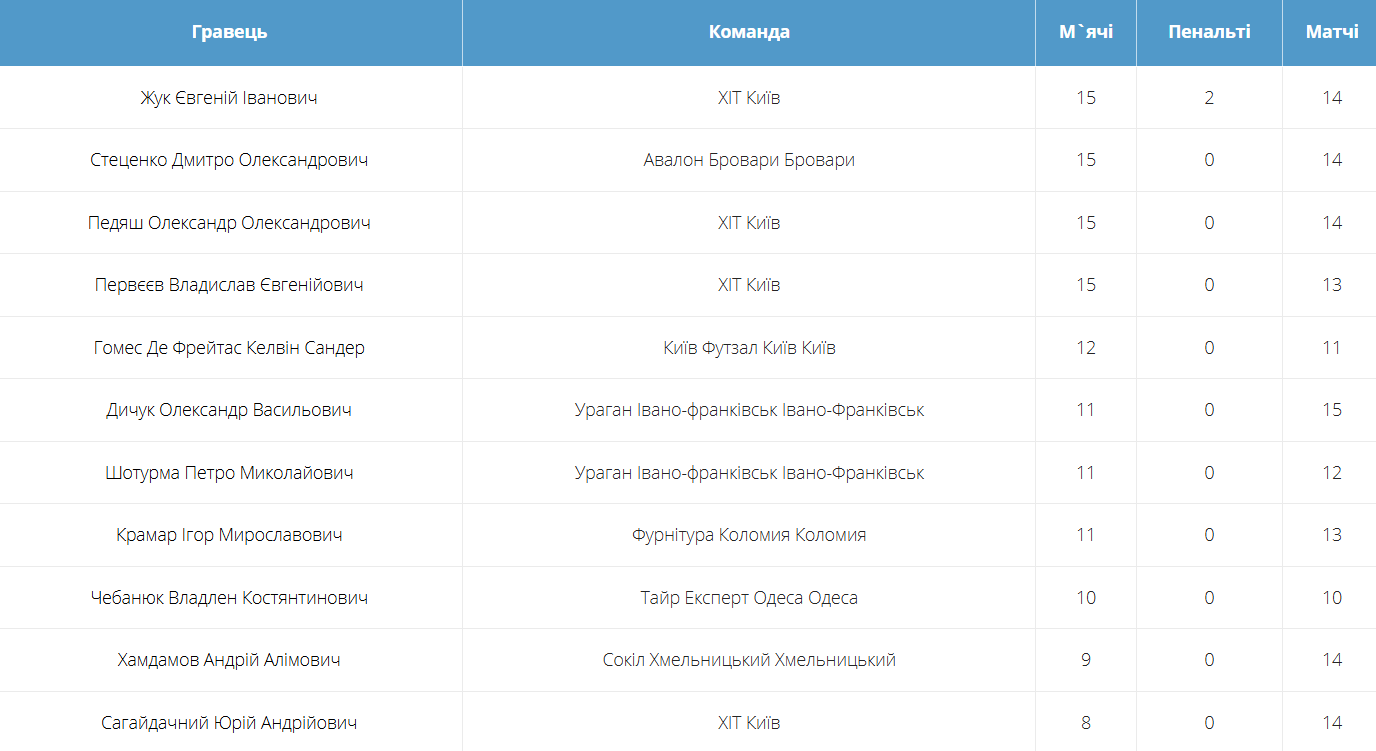Viewport: 1376px width, 751px height.
Task: Select team Фурнітура Коломия Коломия
Action: [749, 535]
